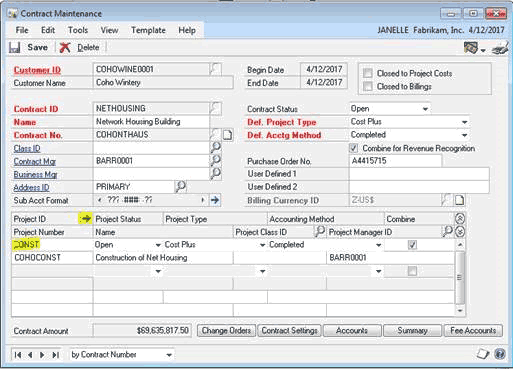Click the Project Manager ID lookup magnifier
The image size is (513, 369).
(447, 231)
